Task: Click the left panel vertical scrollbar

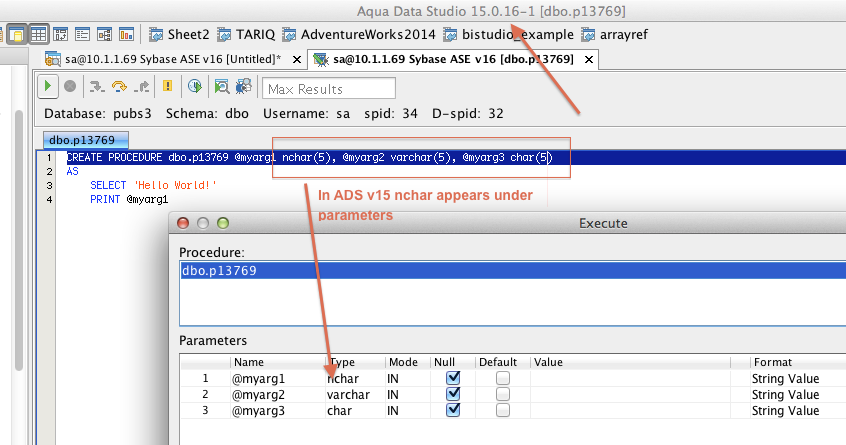Action: (x=19, y=240)
